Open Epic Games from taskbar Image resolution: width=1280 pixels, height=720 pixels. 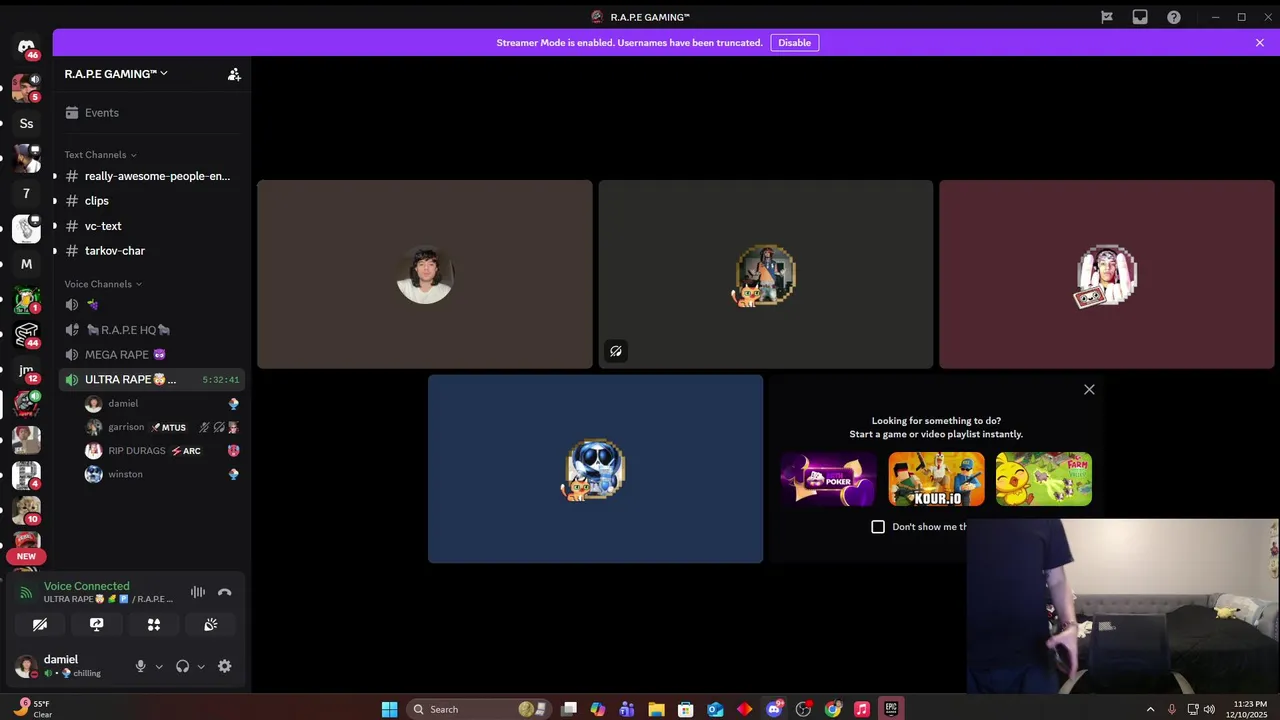[x=891, y=710]
